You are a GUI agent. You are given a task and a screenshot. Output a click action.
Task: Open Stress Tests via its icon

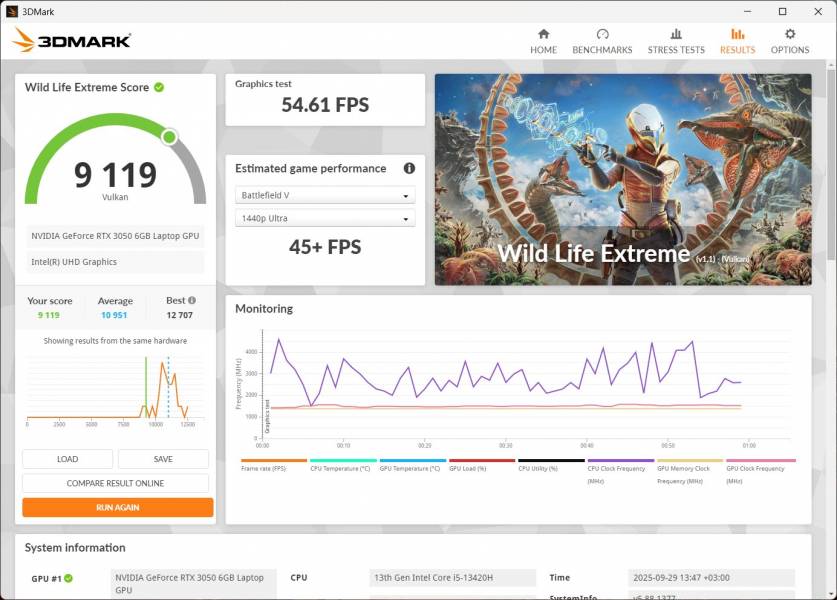pyautogui.click(x=676, y=33)
